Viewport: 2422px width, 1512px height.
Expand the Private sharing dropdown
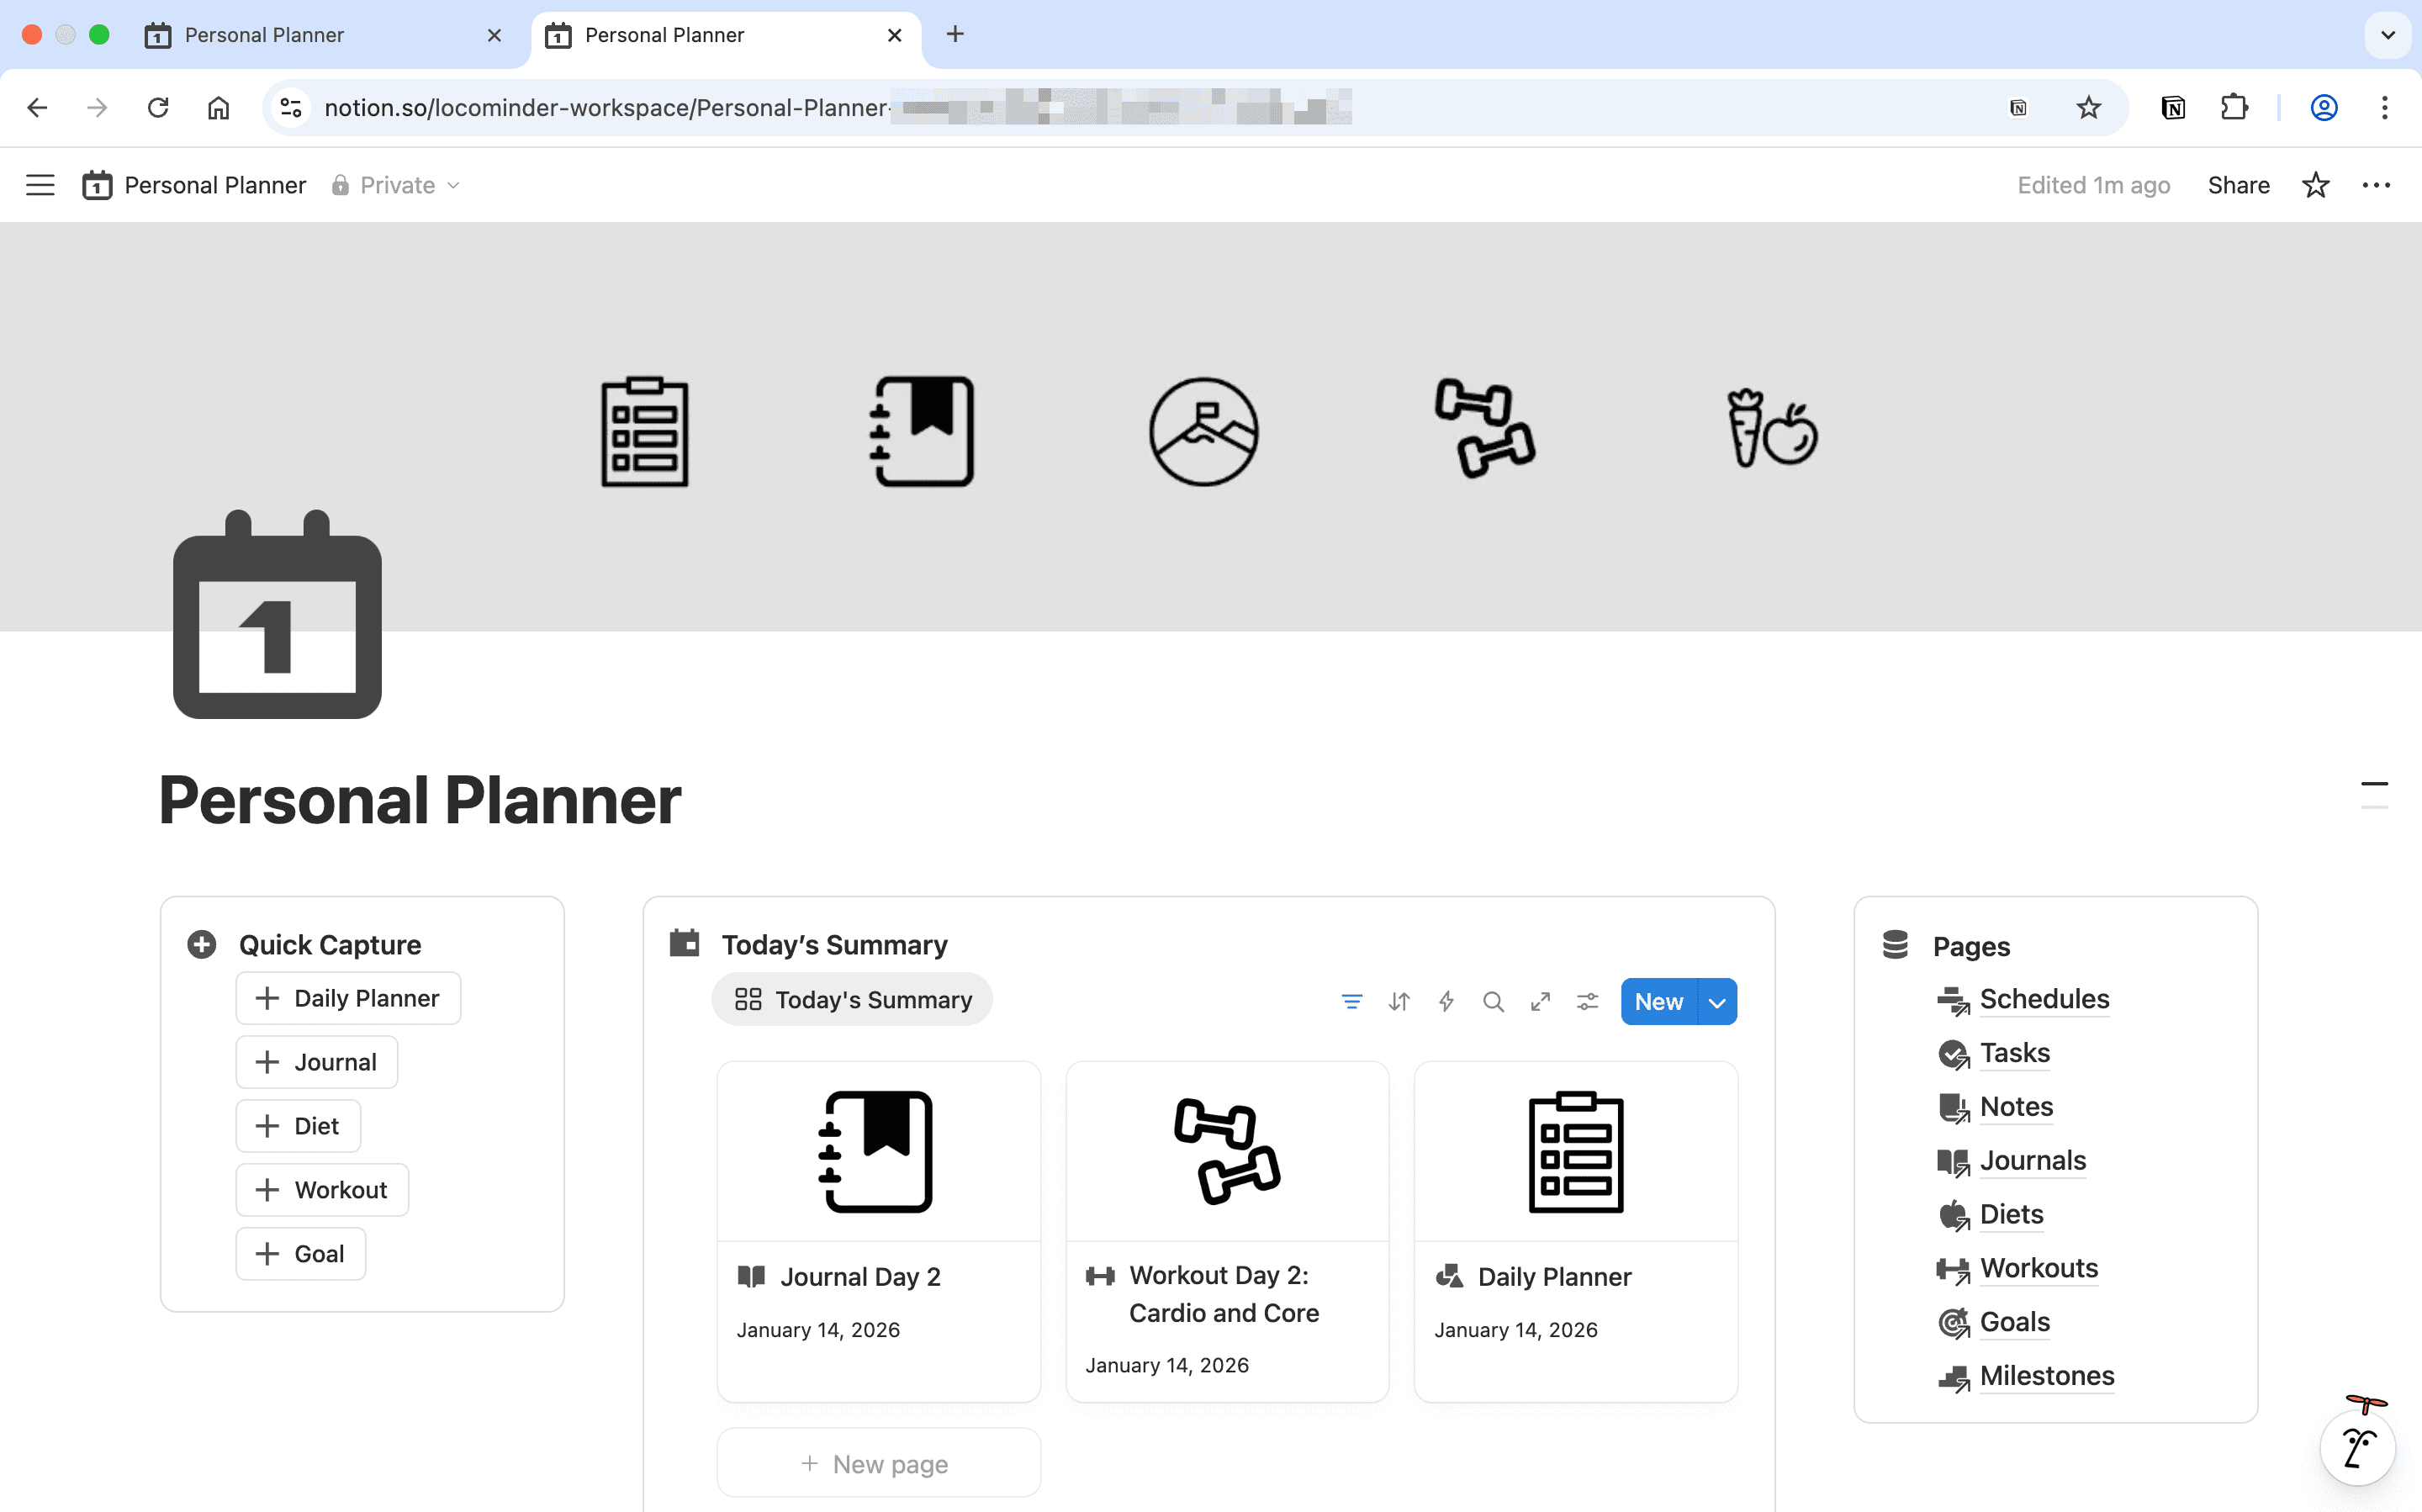point(455,185)
